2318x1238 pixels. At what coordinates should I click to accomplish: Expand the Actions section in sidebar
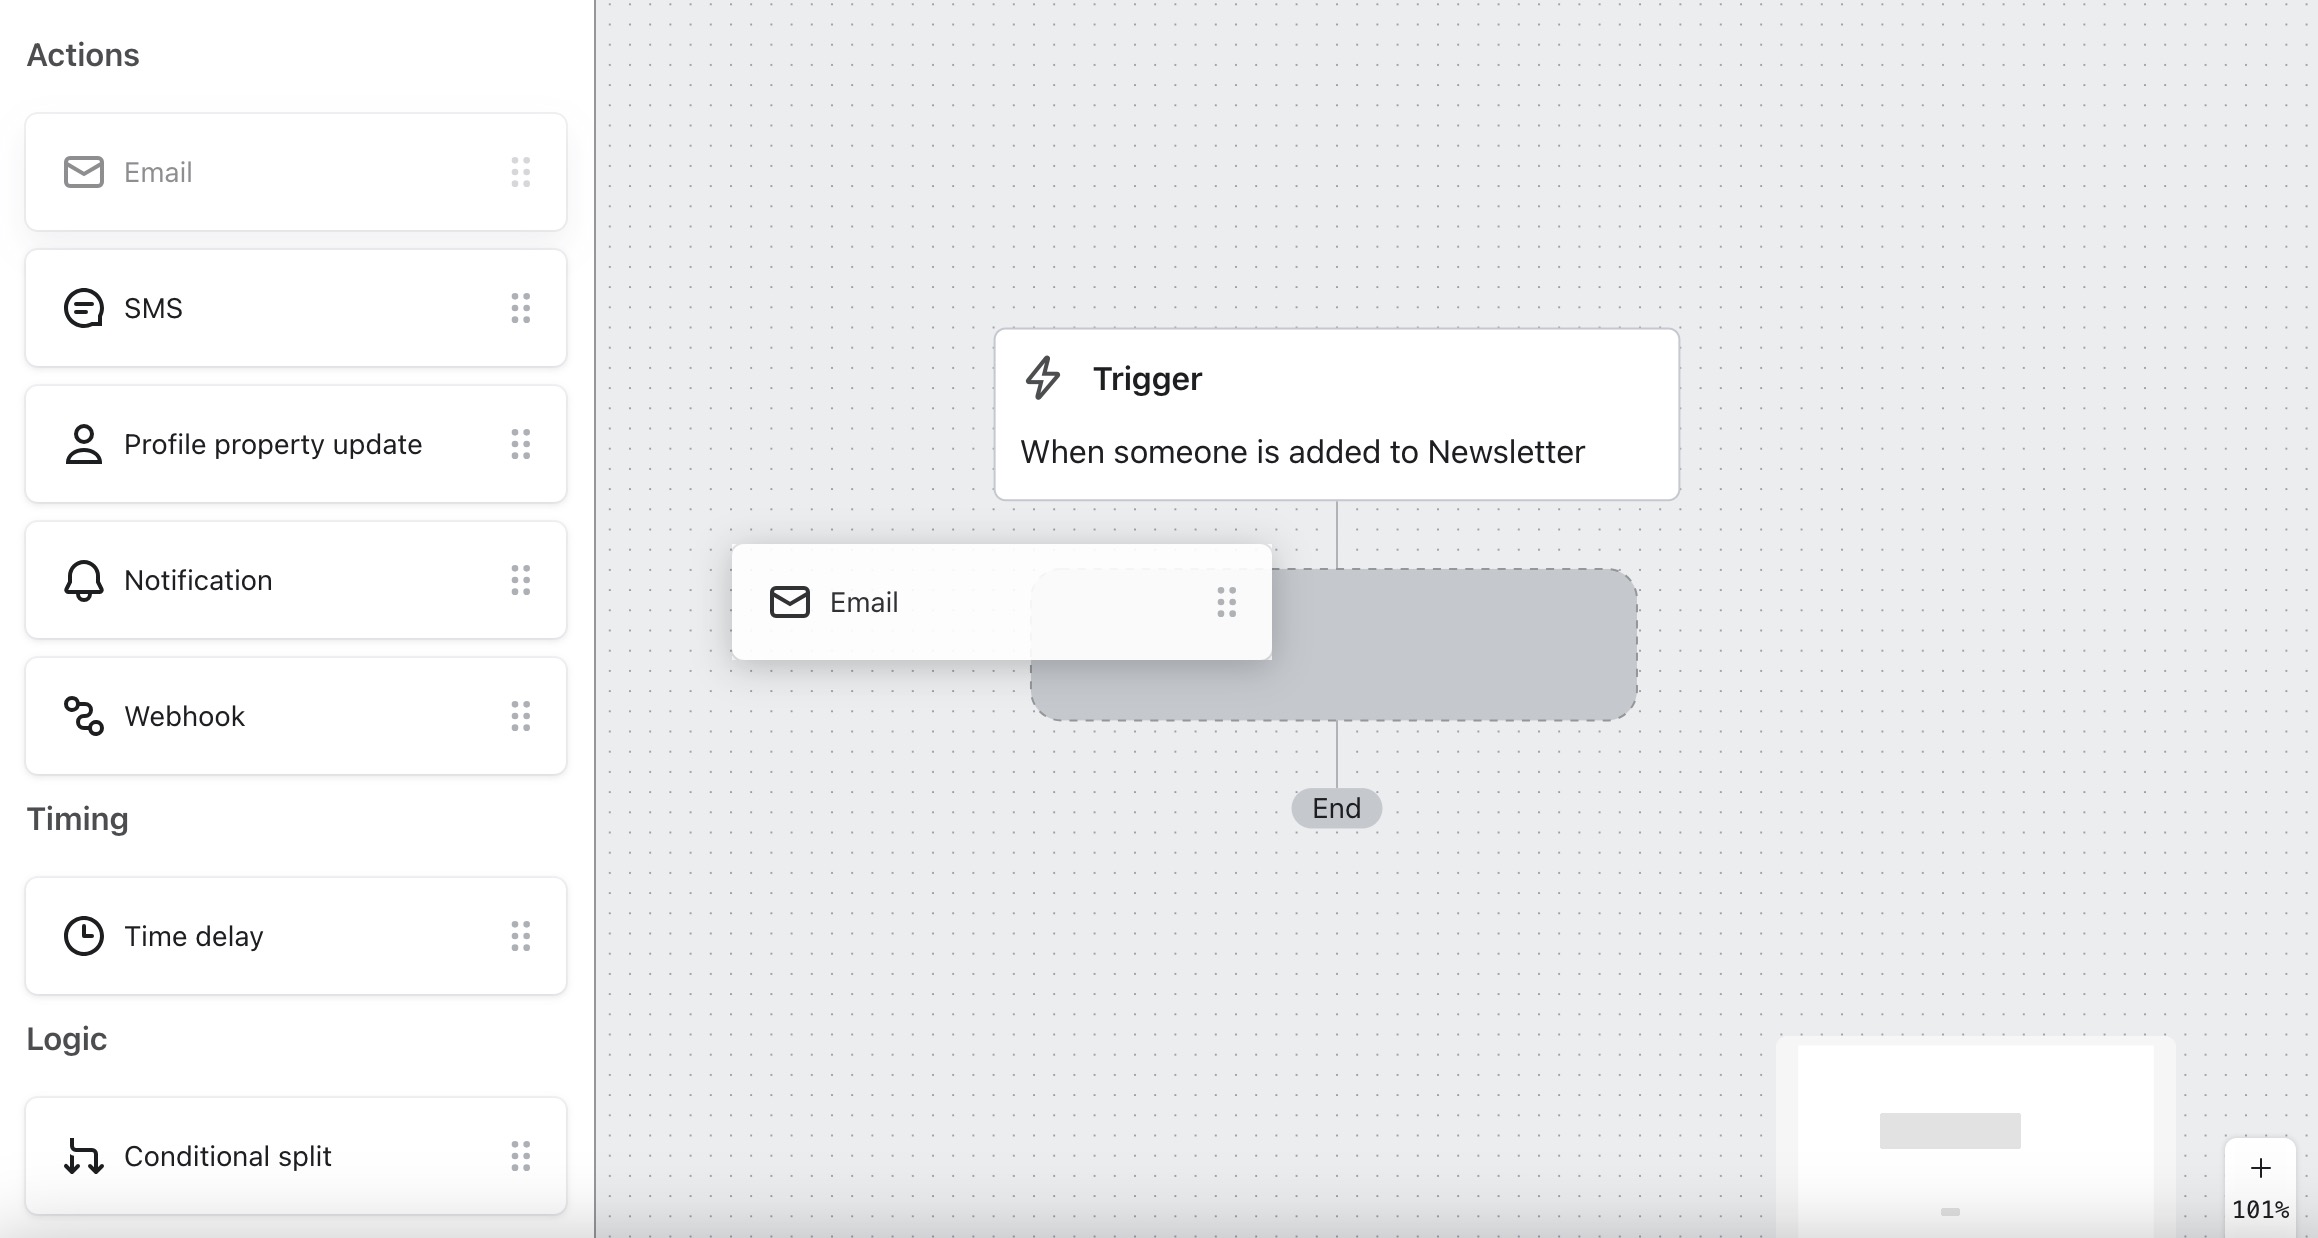pos(83,55)
